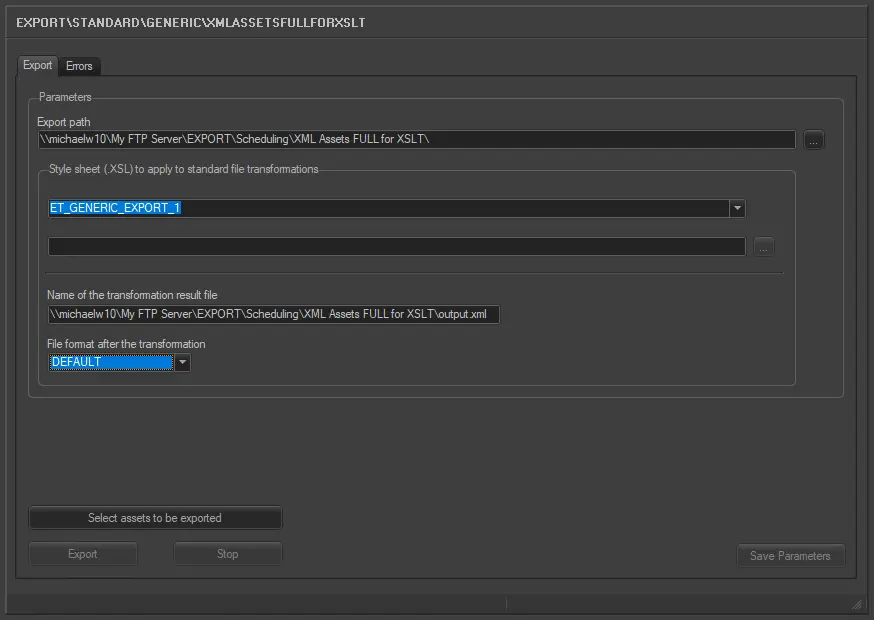This screenshot has height=620, width=874.
Task: Click the File format after the transformation label
Action: 126,344
